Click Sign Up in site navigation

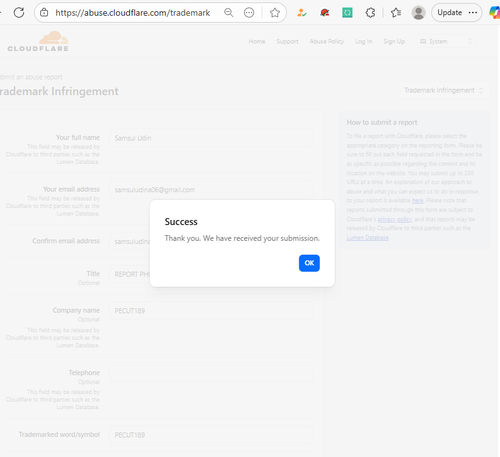coord(394,41)
